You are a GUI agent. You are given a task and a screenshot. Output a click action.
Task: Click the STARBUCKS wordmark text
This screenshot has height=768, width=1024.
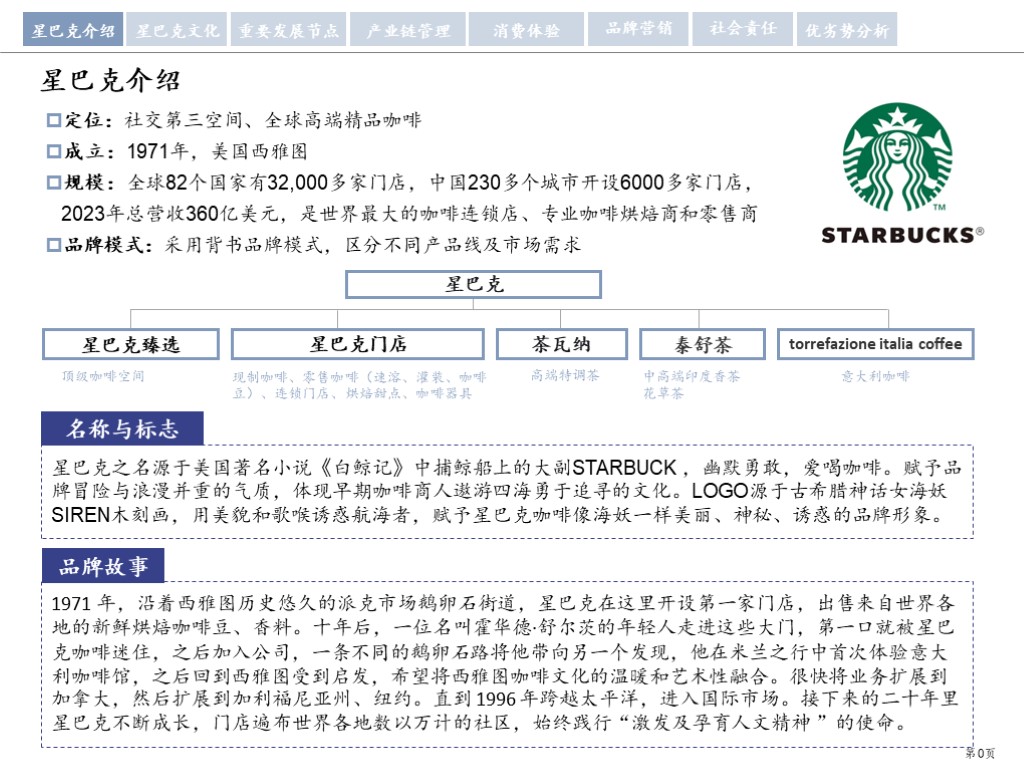[902, 235]
